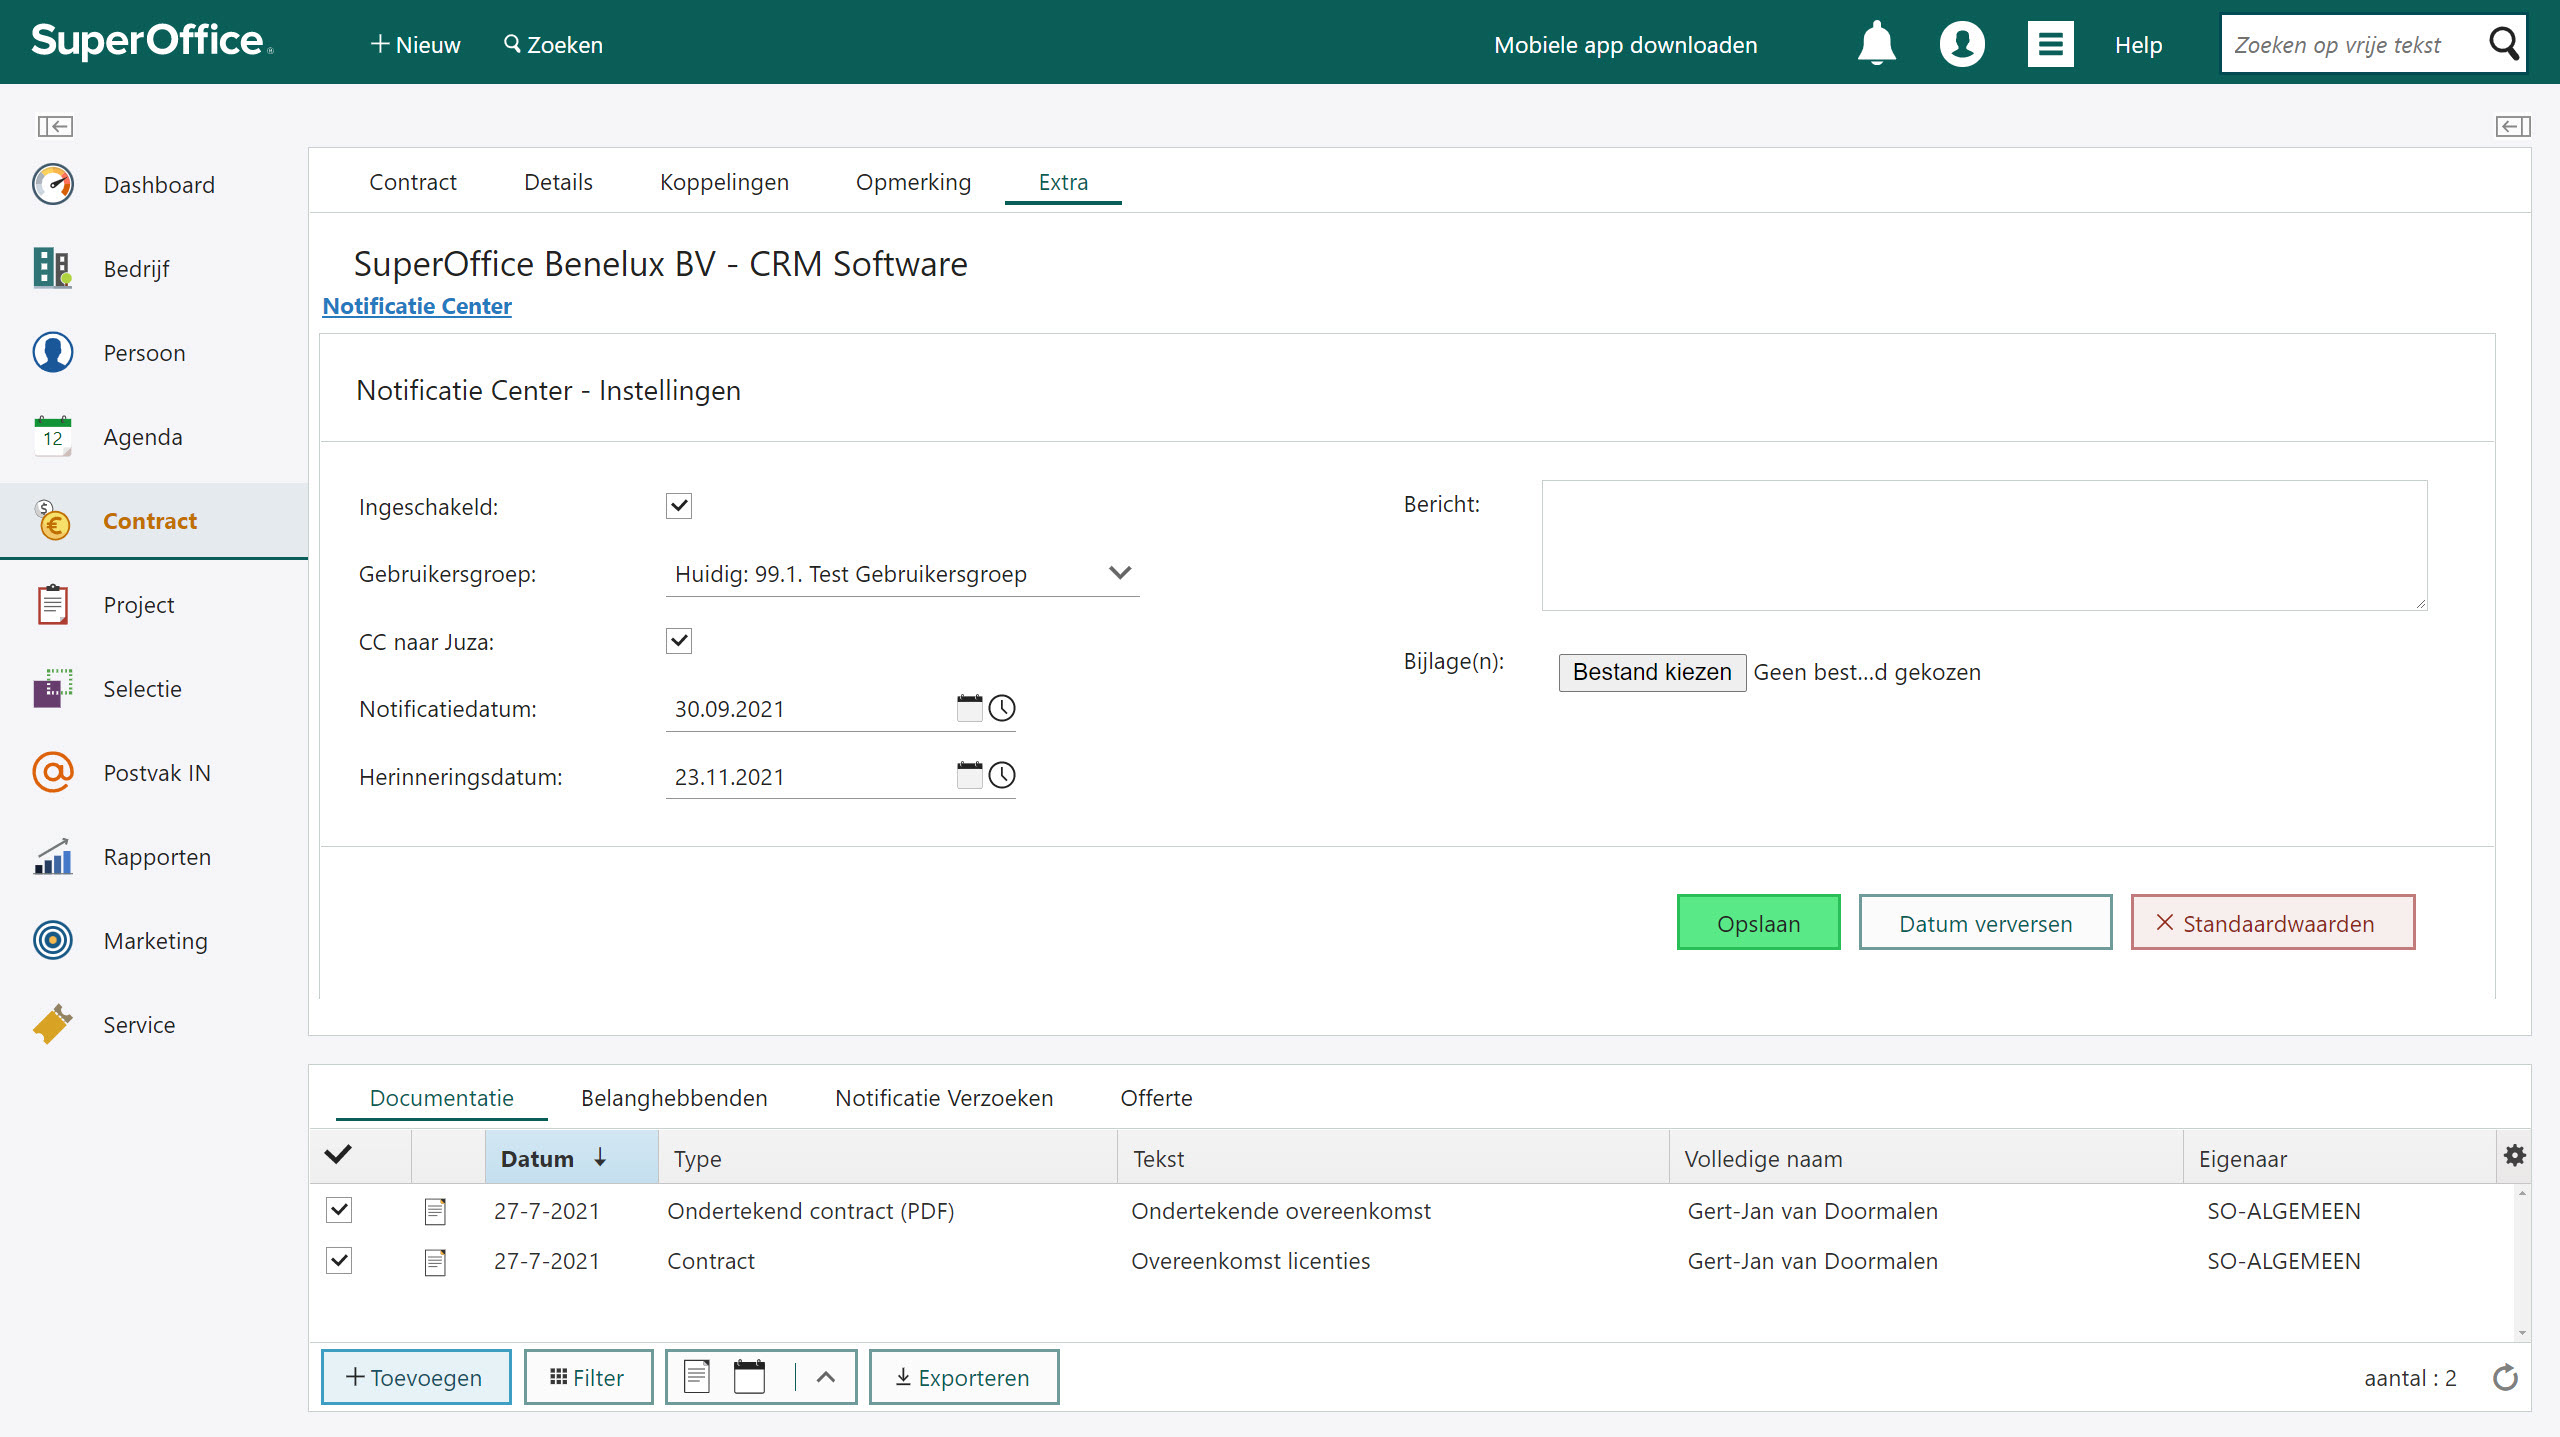Open the Offerte tab
The width and height of the screenshot is (2560, 1437).
[1156, 1098]
